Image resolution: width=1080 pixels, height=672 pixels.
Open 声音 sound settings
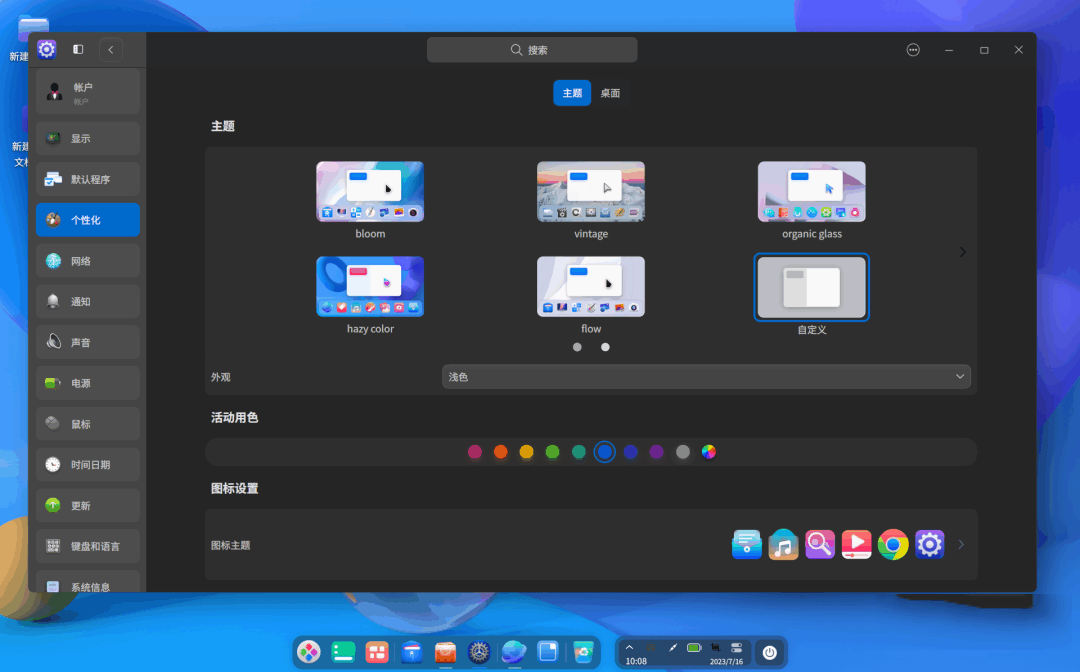tap(87, 342)
